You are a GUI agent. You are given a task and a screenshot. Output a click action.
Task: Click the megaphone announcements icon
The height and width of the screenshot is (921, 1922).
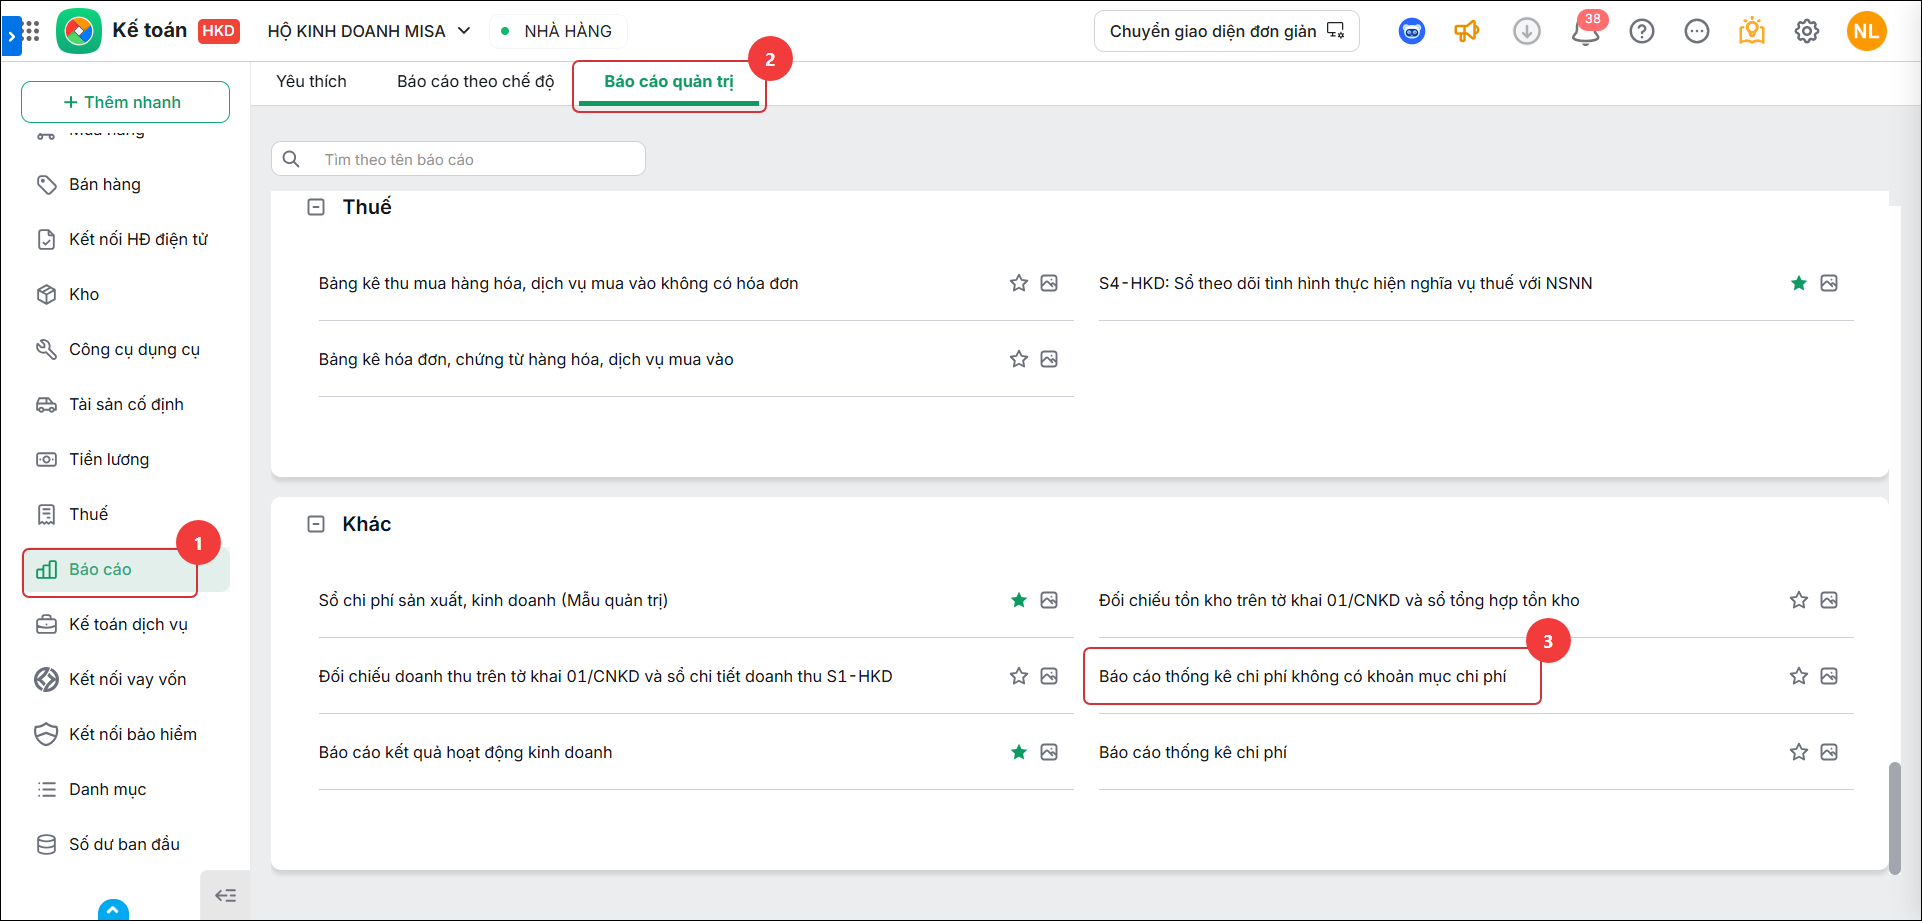(x=1467, y=32)
